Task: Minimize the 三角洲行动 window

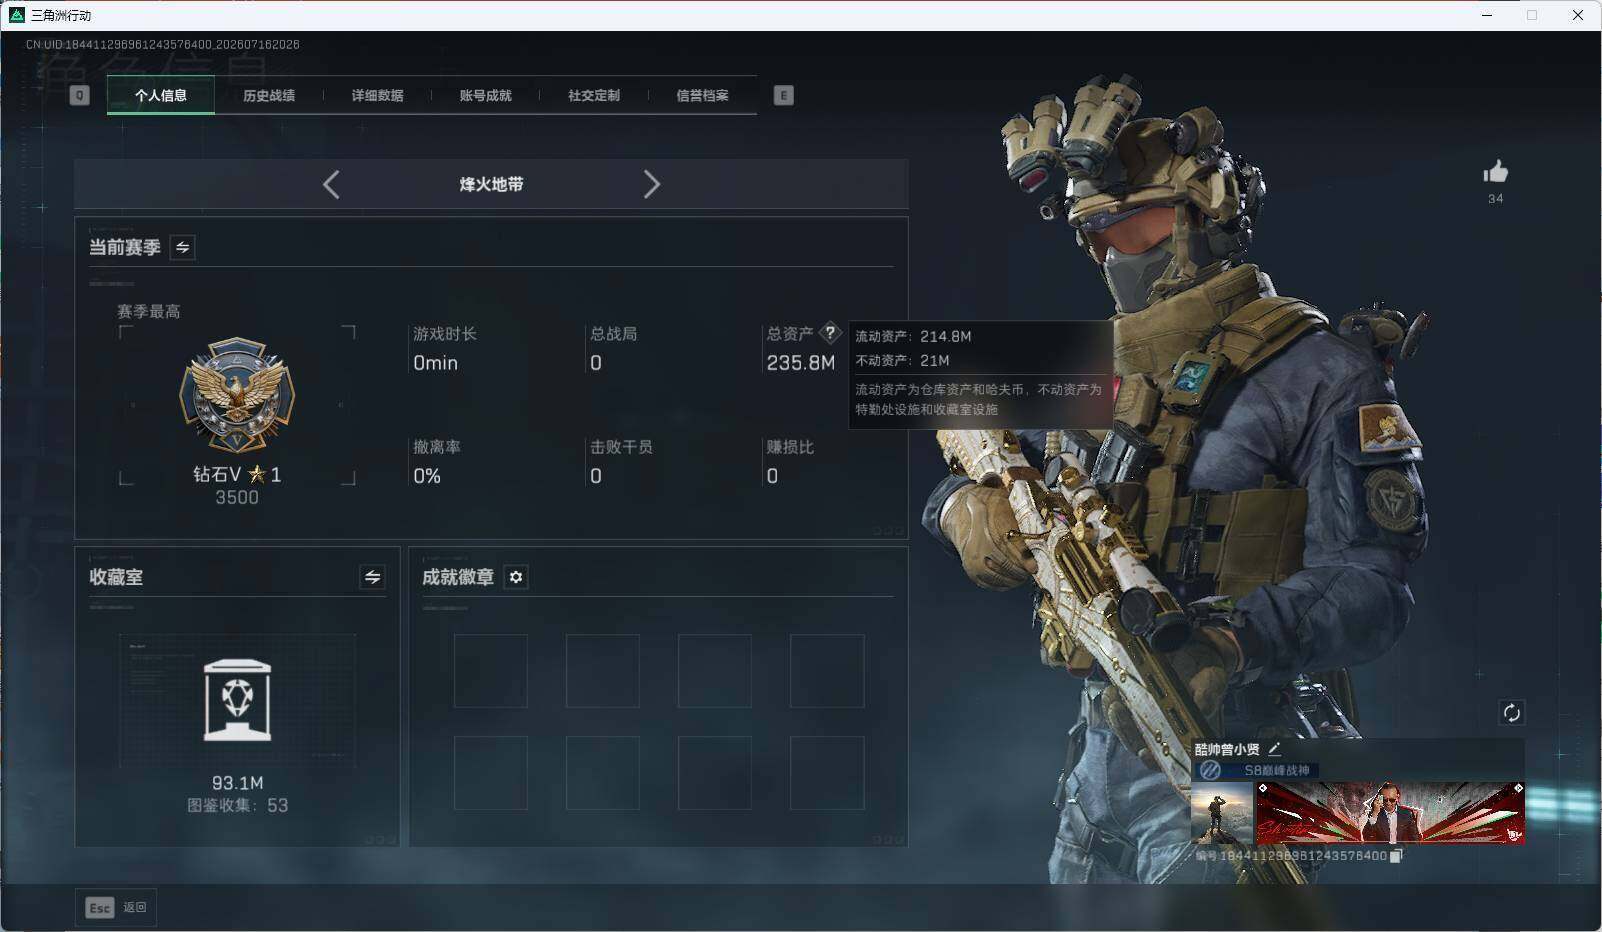Action: pyautogui.click(x=1487, y=15)
